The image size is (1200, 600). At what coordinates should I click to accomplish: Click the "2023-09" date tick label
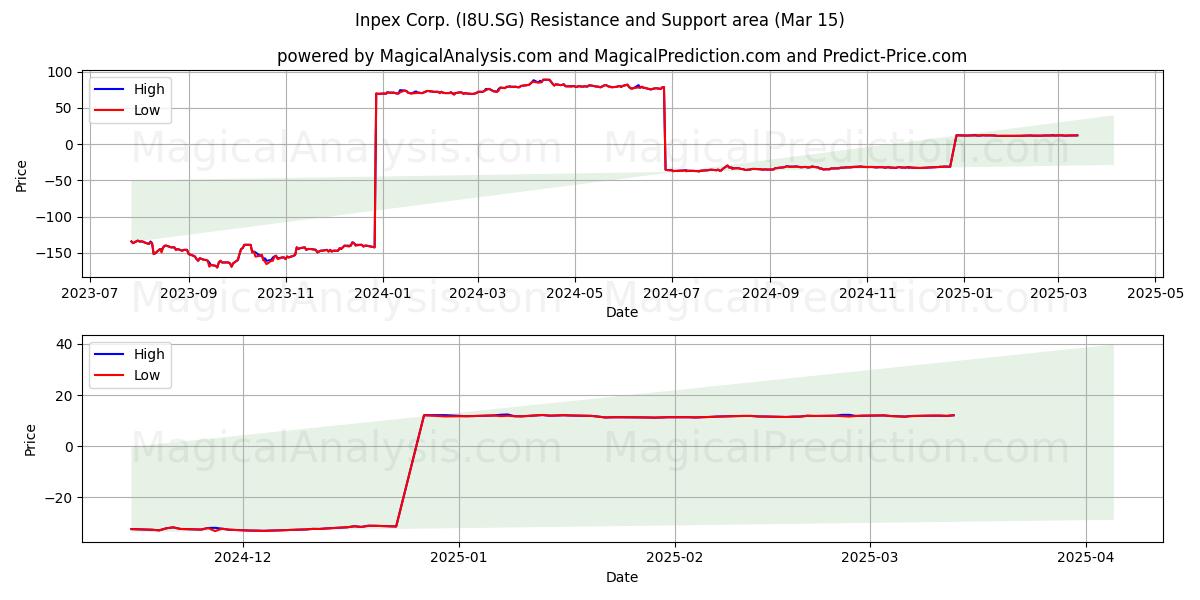[188, 294]
